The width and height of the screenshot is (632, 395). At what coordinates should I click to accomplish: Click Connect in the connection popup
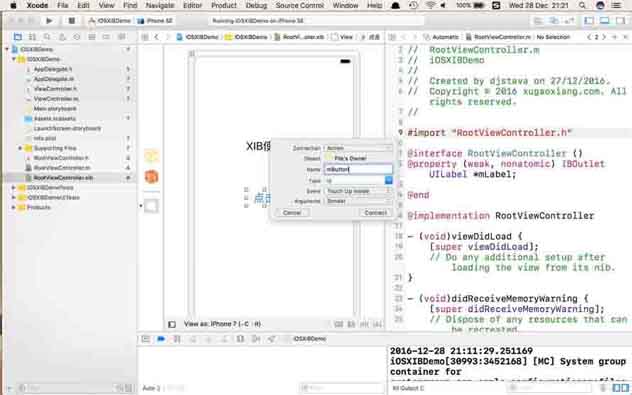(375, 212)
